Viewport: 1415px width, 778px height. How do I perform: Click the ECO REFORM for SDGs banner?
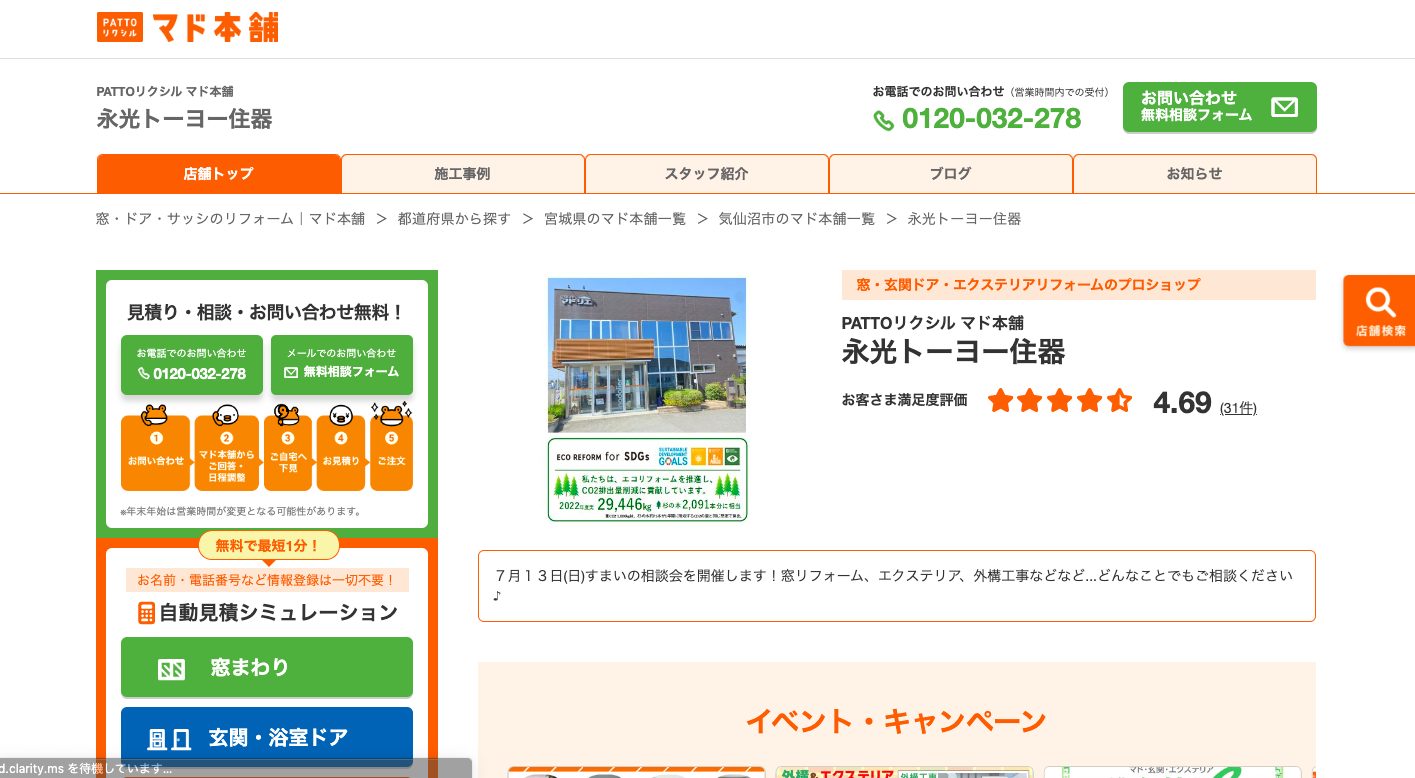click(647, 480)
